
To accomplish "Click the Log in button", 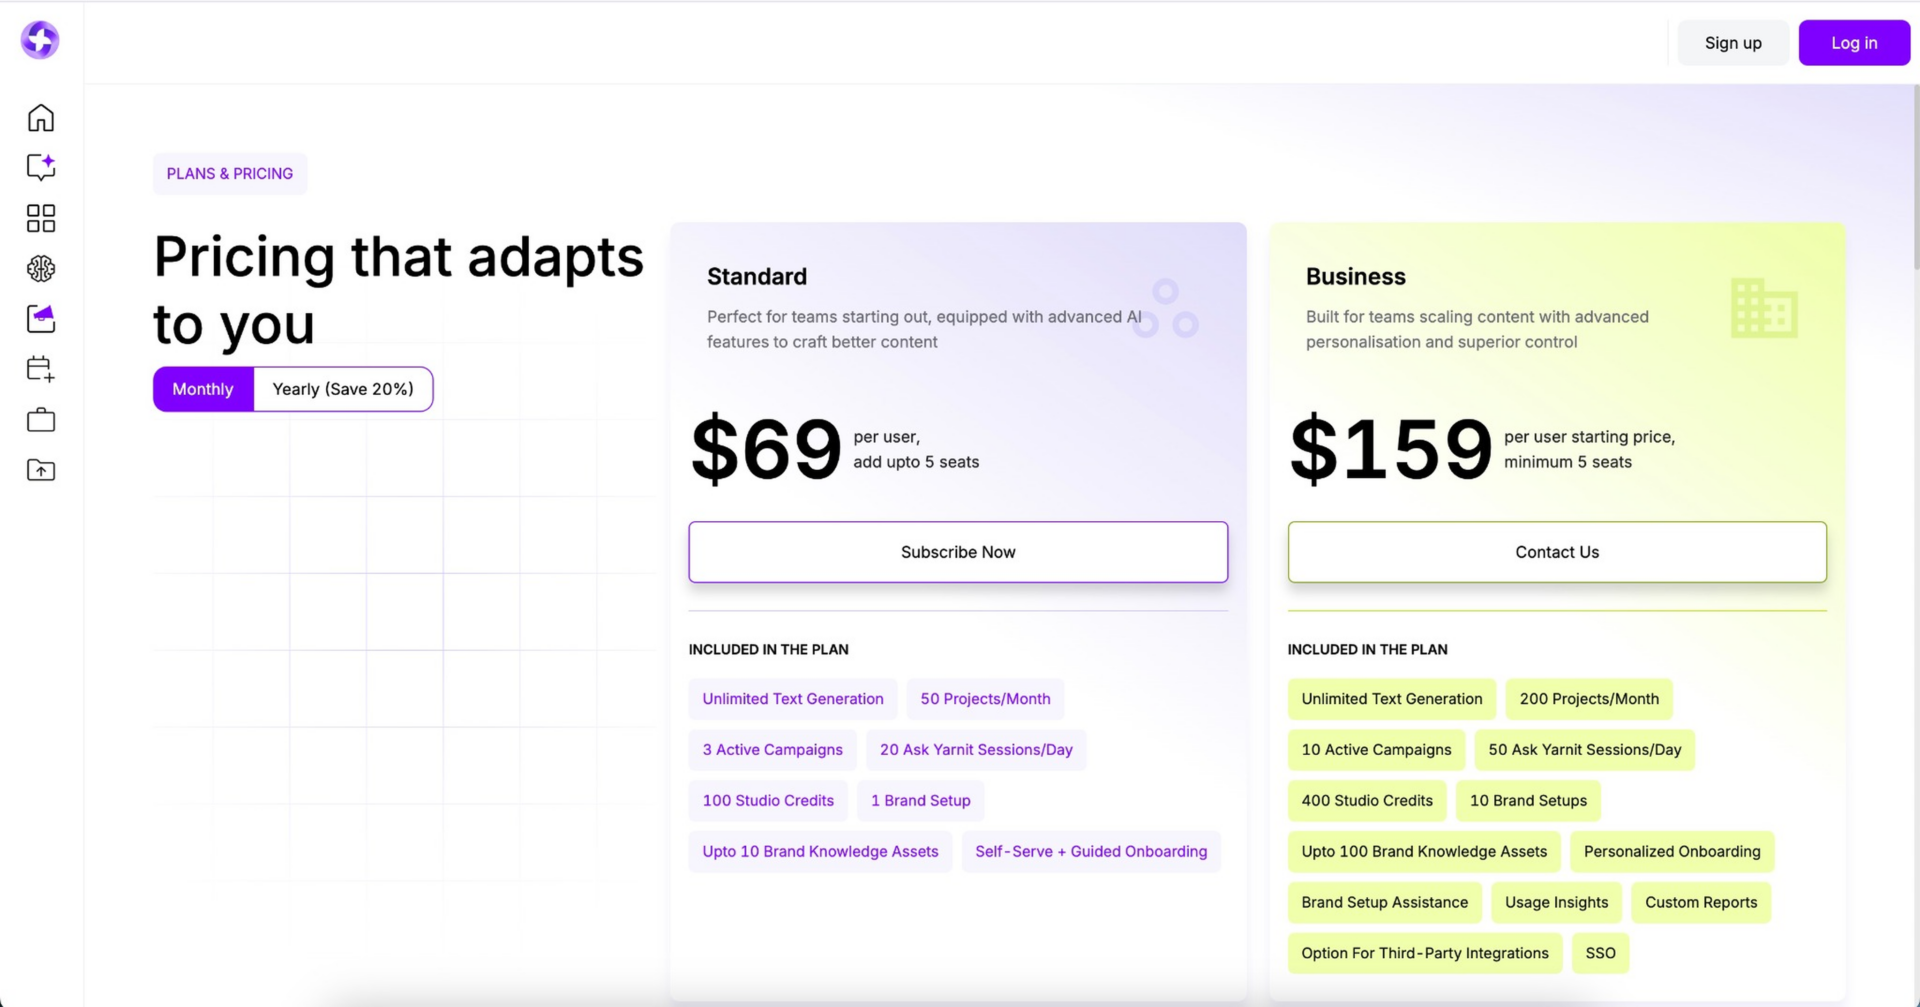I will point(1853,42).
